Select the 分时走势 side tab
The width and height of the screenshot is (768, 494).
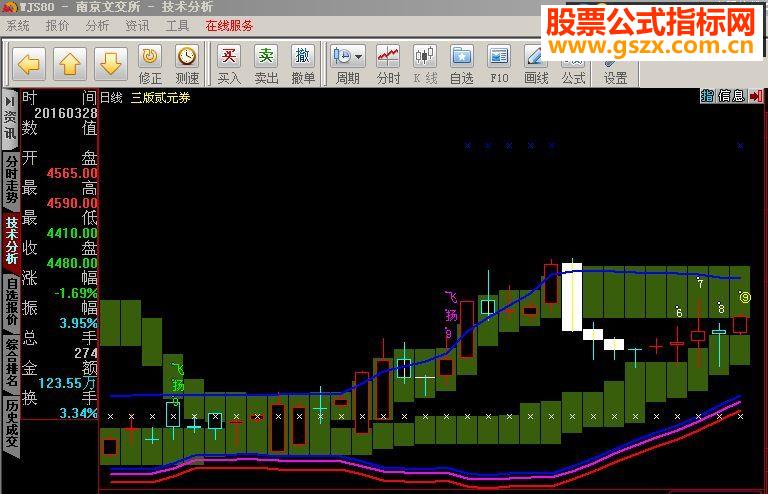point(11,179)
